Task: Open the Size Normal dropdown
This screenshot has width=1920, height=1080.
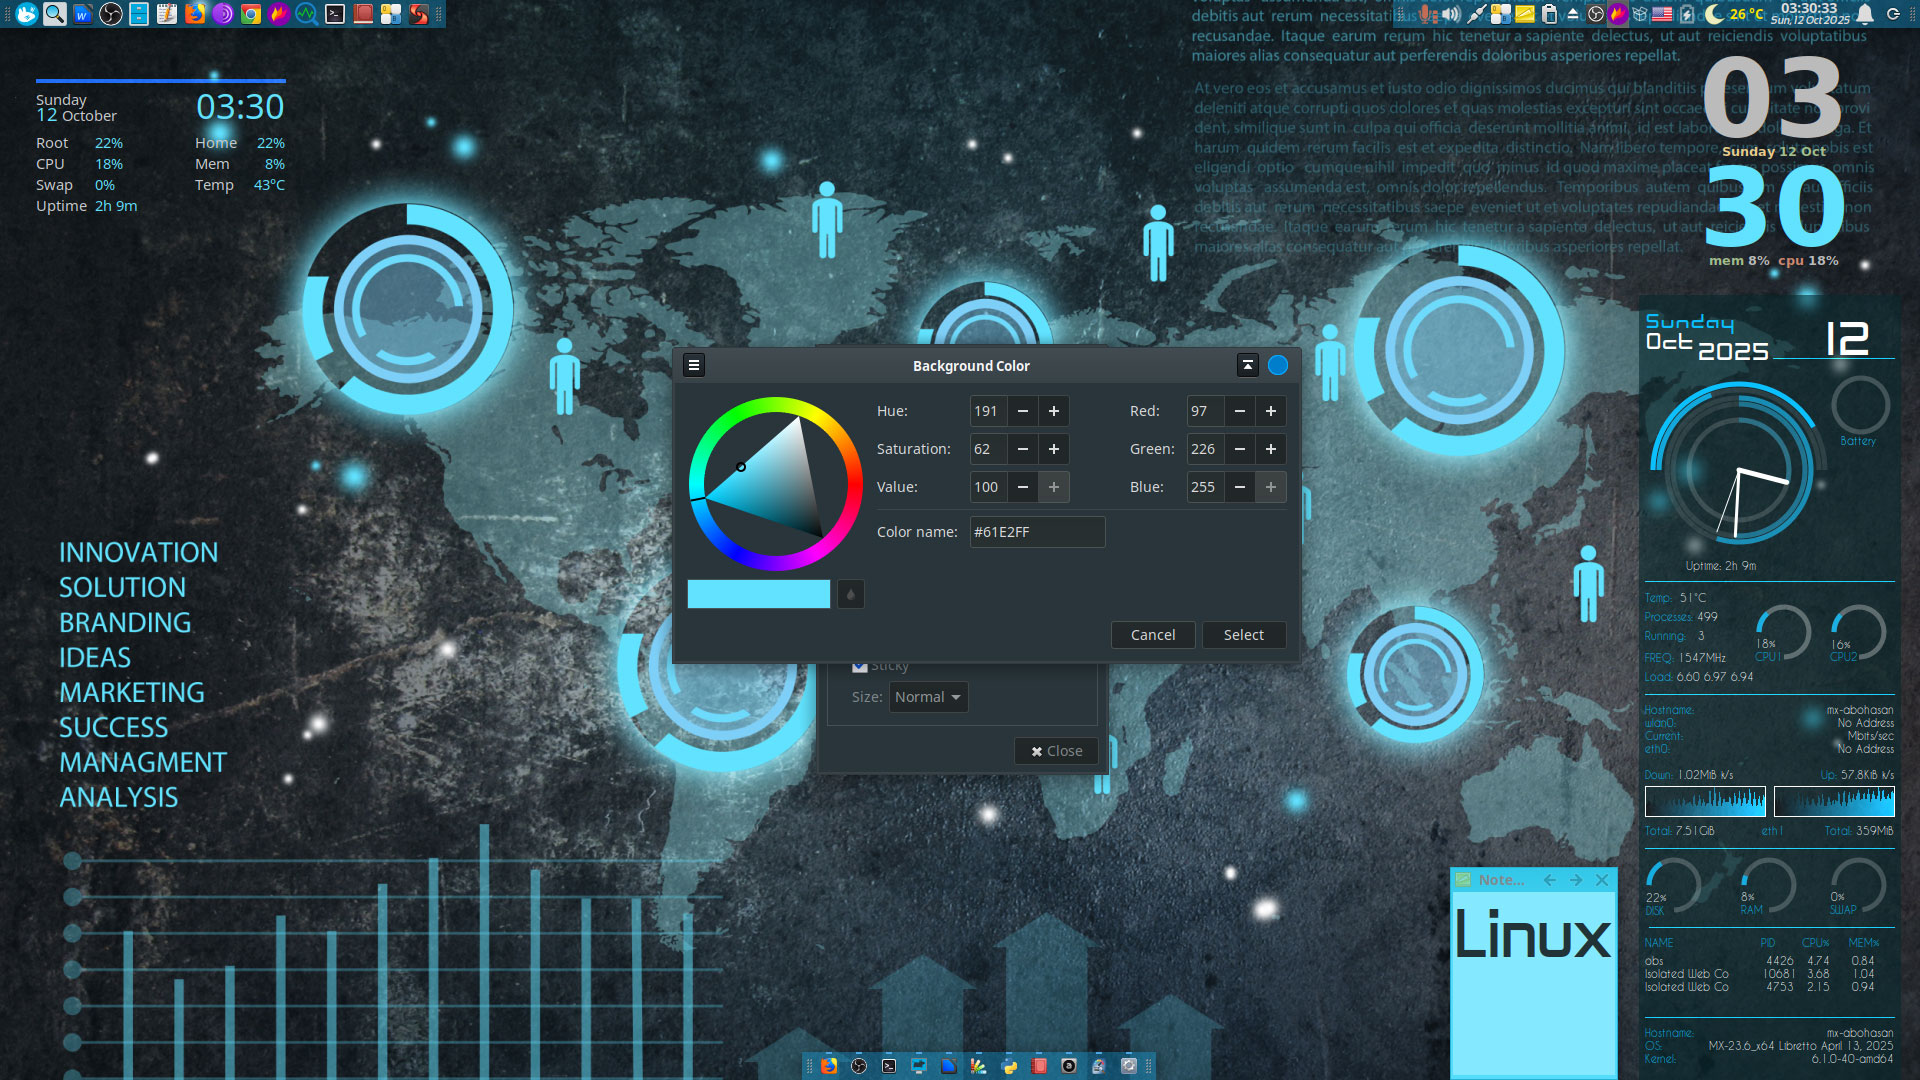Action: pos(928,697)
